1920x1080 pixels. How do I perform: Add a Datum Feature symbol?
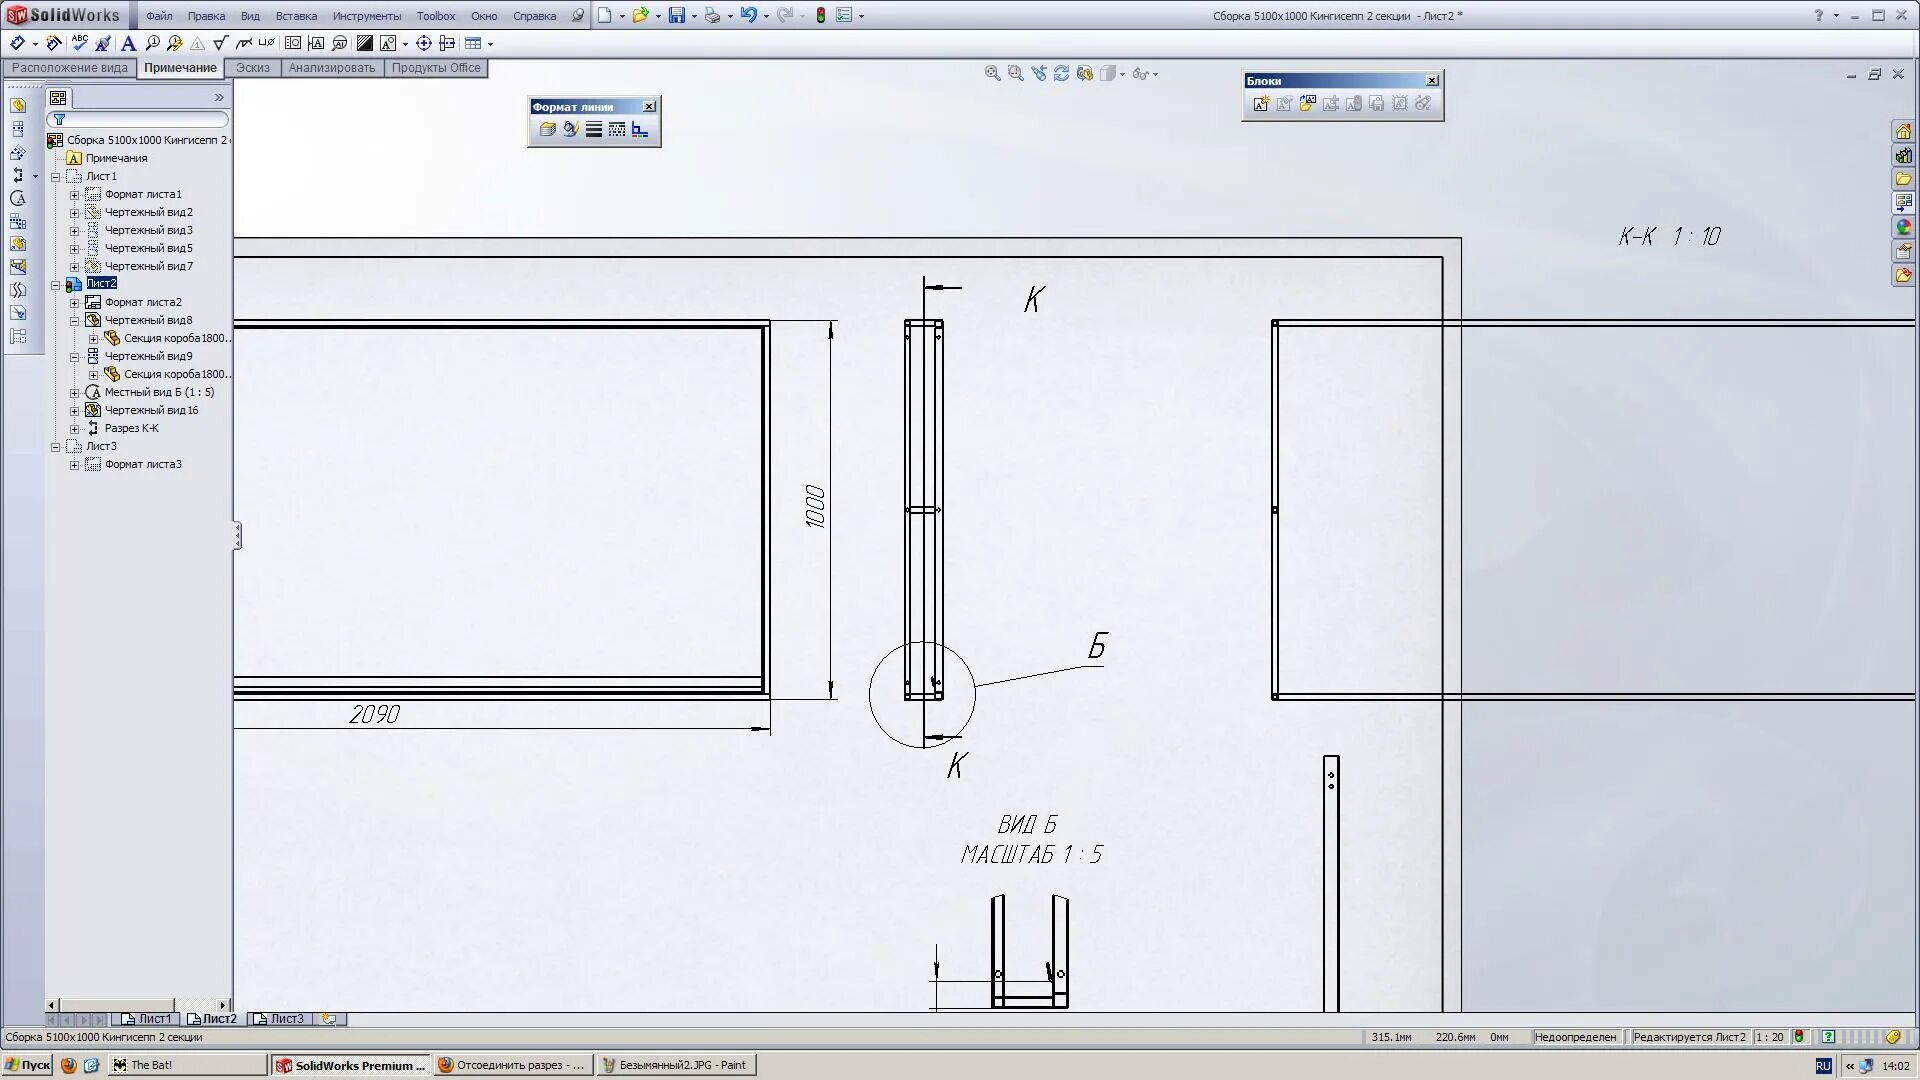[317, 43]
